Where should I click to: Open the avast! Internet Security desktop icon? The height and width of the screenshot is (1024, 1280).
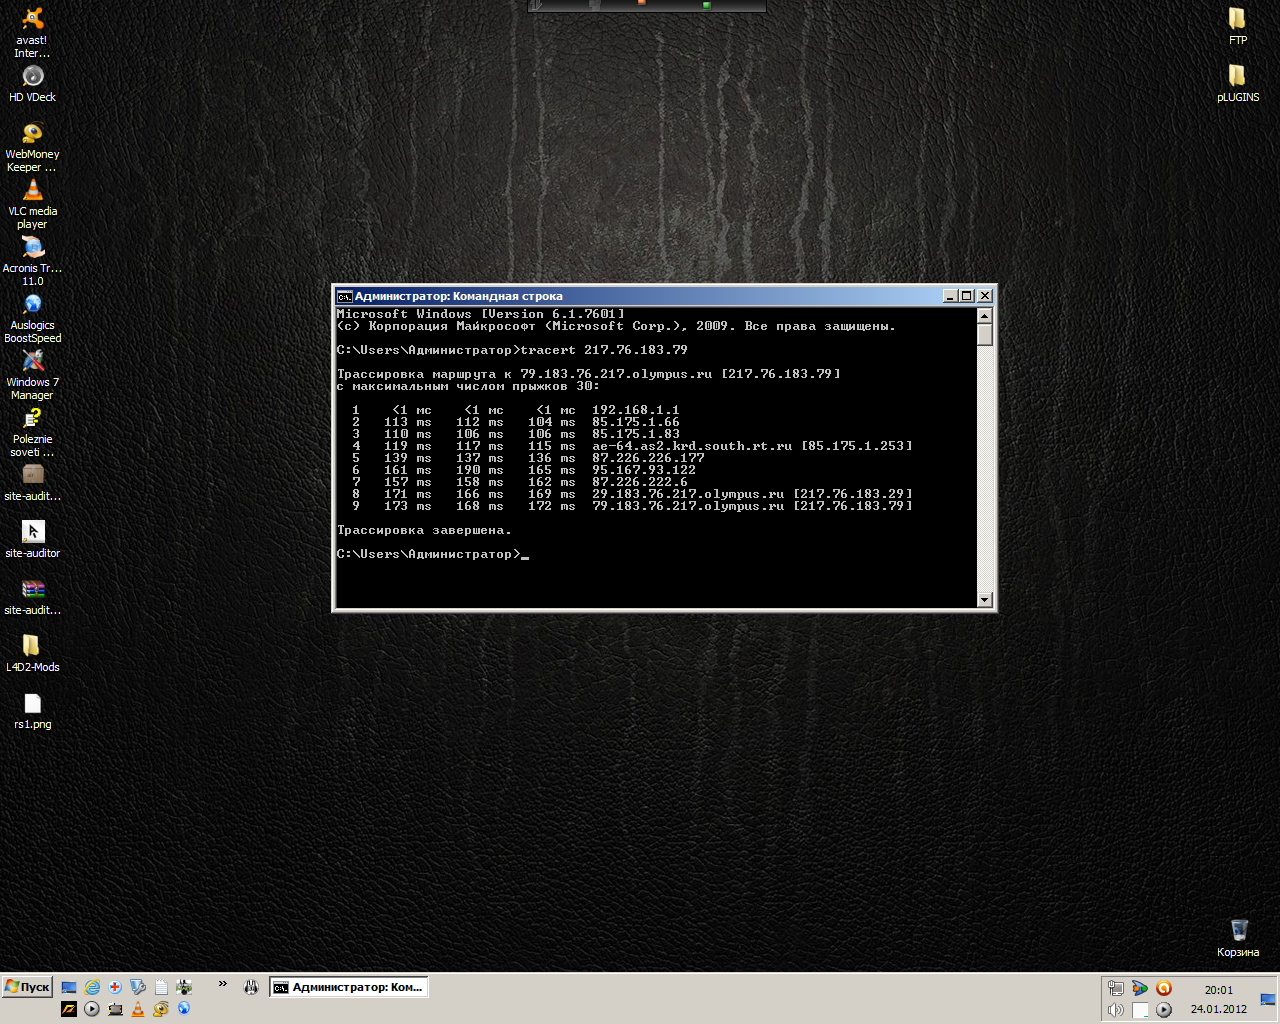[x=32, y=20]
